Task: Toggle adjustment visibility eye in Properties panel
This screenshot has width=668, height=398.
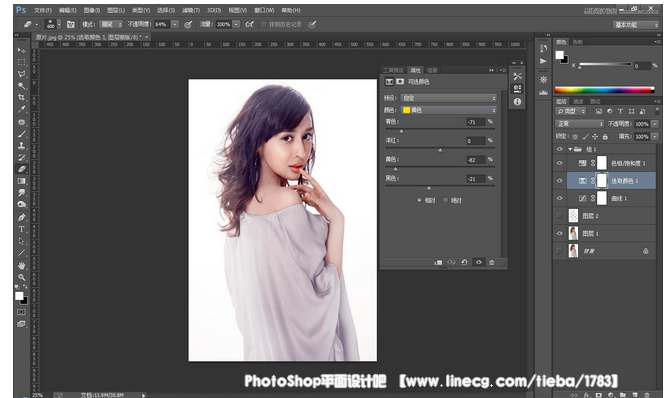Action: 478,262
